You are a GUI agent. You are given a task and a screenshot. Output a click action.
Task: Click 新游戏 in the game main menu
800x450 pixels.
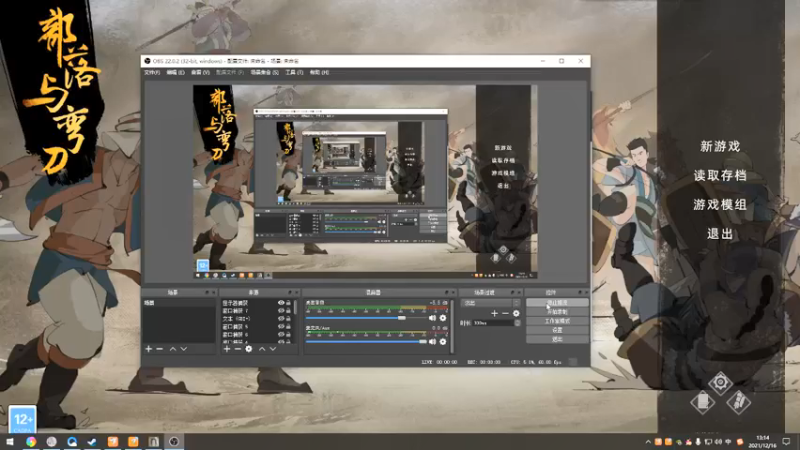tap(720, 146)
